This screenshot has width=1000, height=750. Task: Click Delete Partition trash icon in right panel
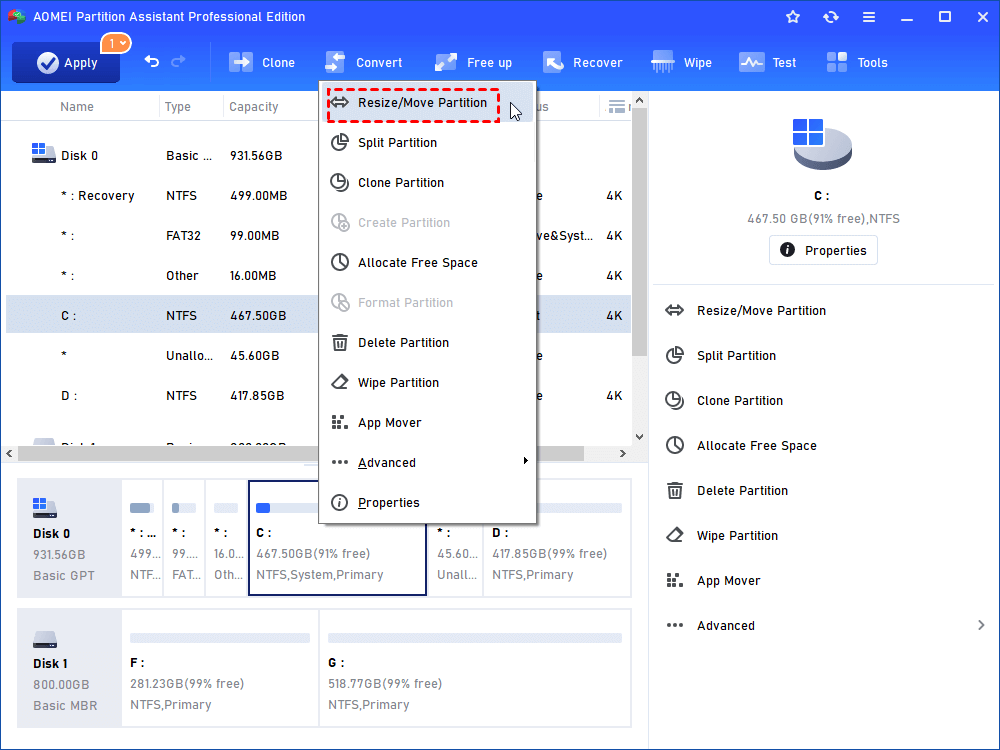click(675, 490)
